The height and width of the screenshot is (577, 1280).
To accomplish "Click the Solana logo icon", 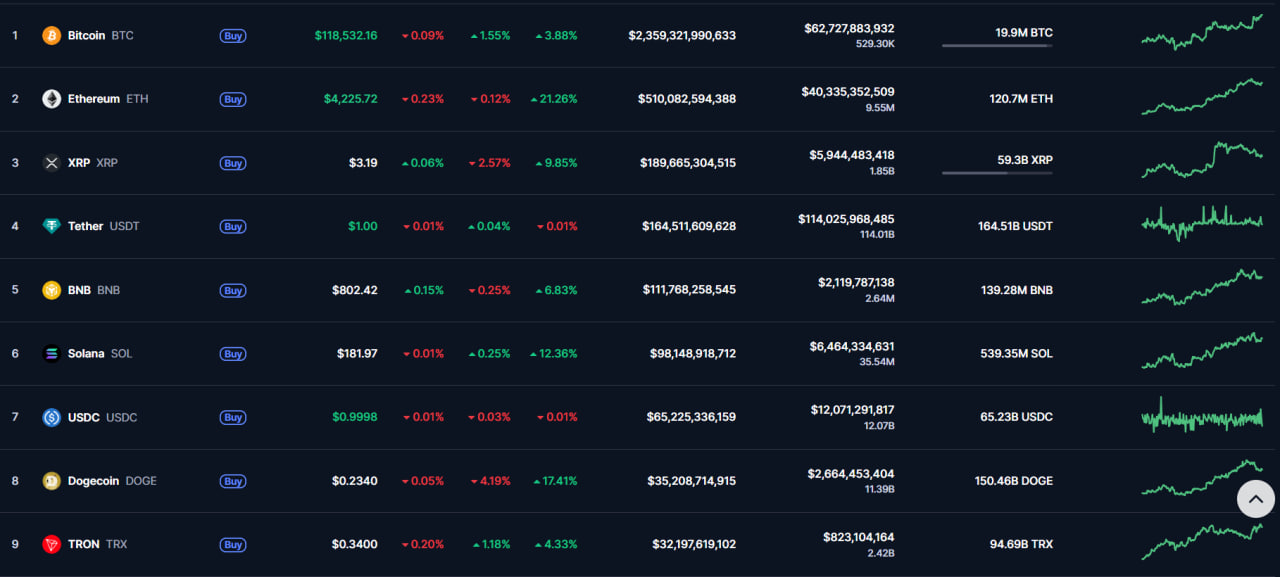I will pos(51,354).
